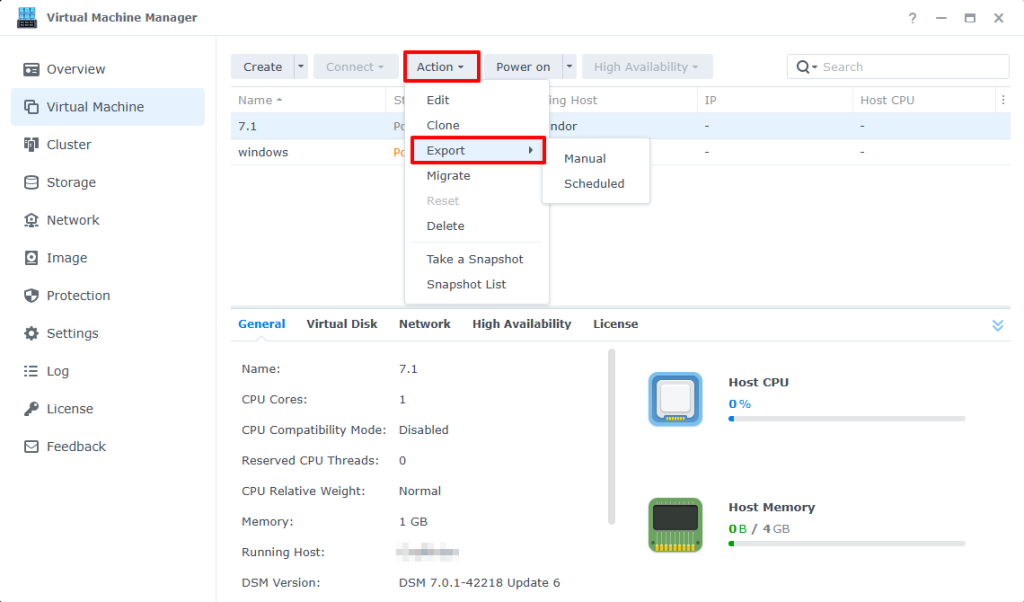Collapse the details panel with double chevron

(x=997, y=325)
